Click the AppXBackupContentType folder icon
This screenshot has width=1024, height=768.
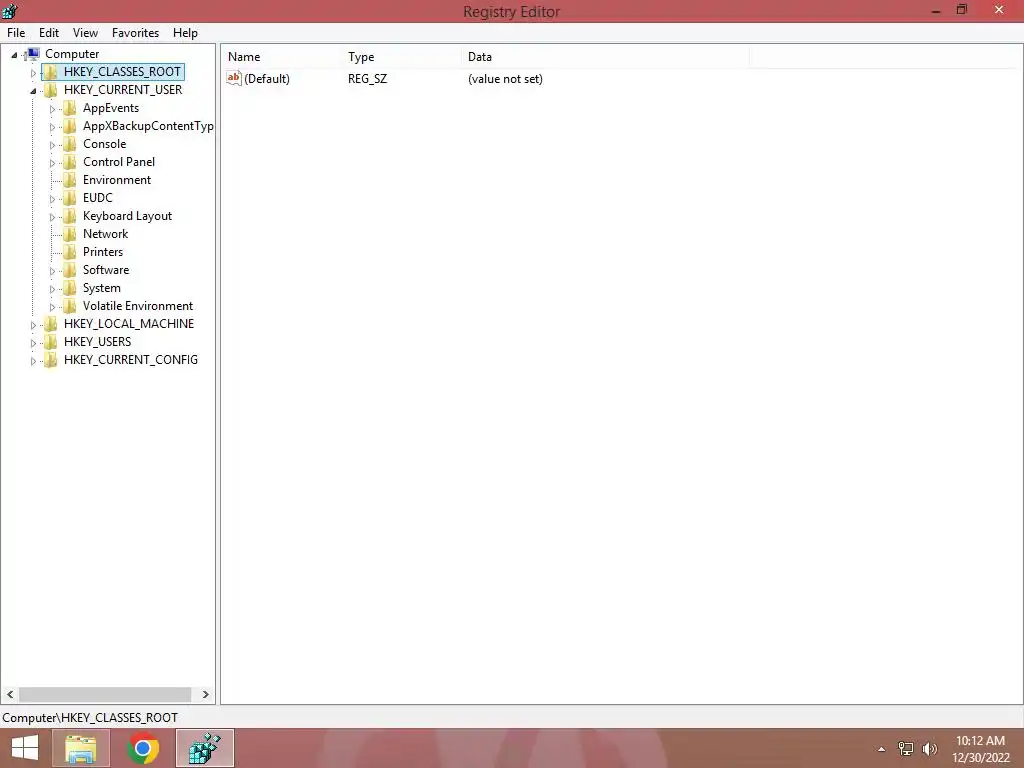tap(70, 126)
